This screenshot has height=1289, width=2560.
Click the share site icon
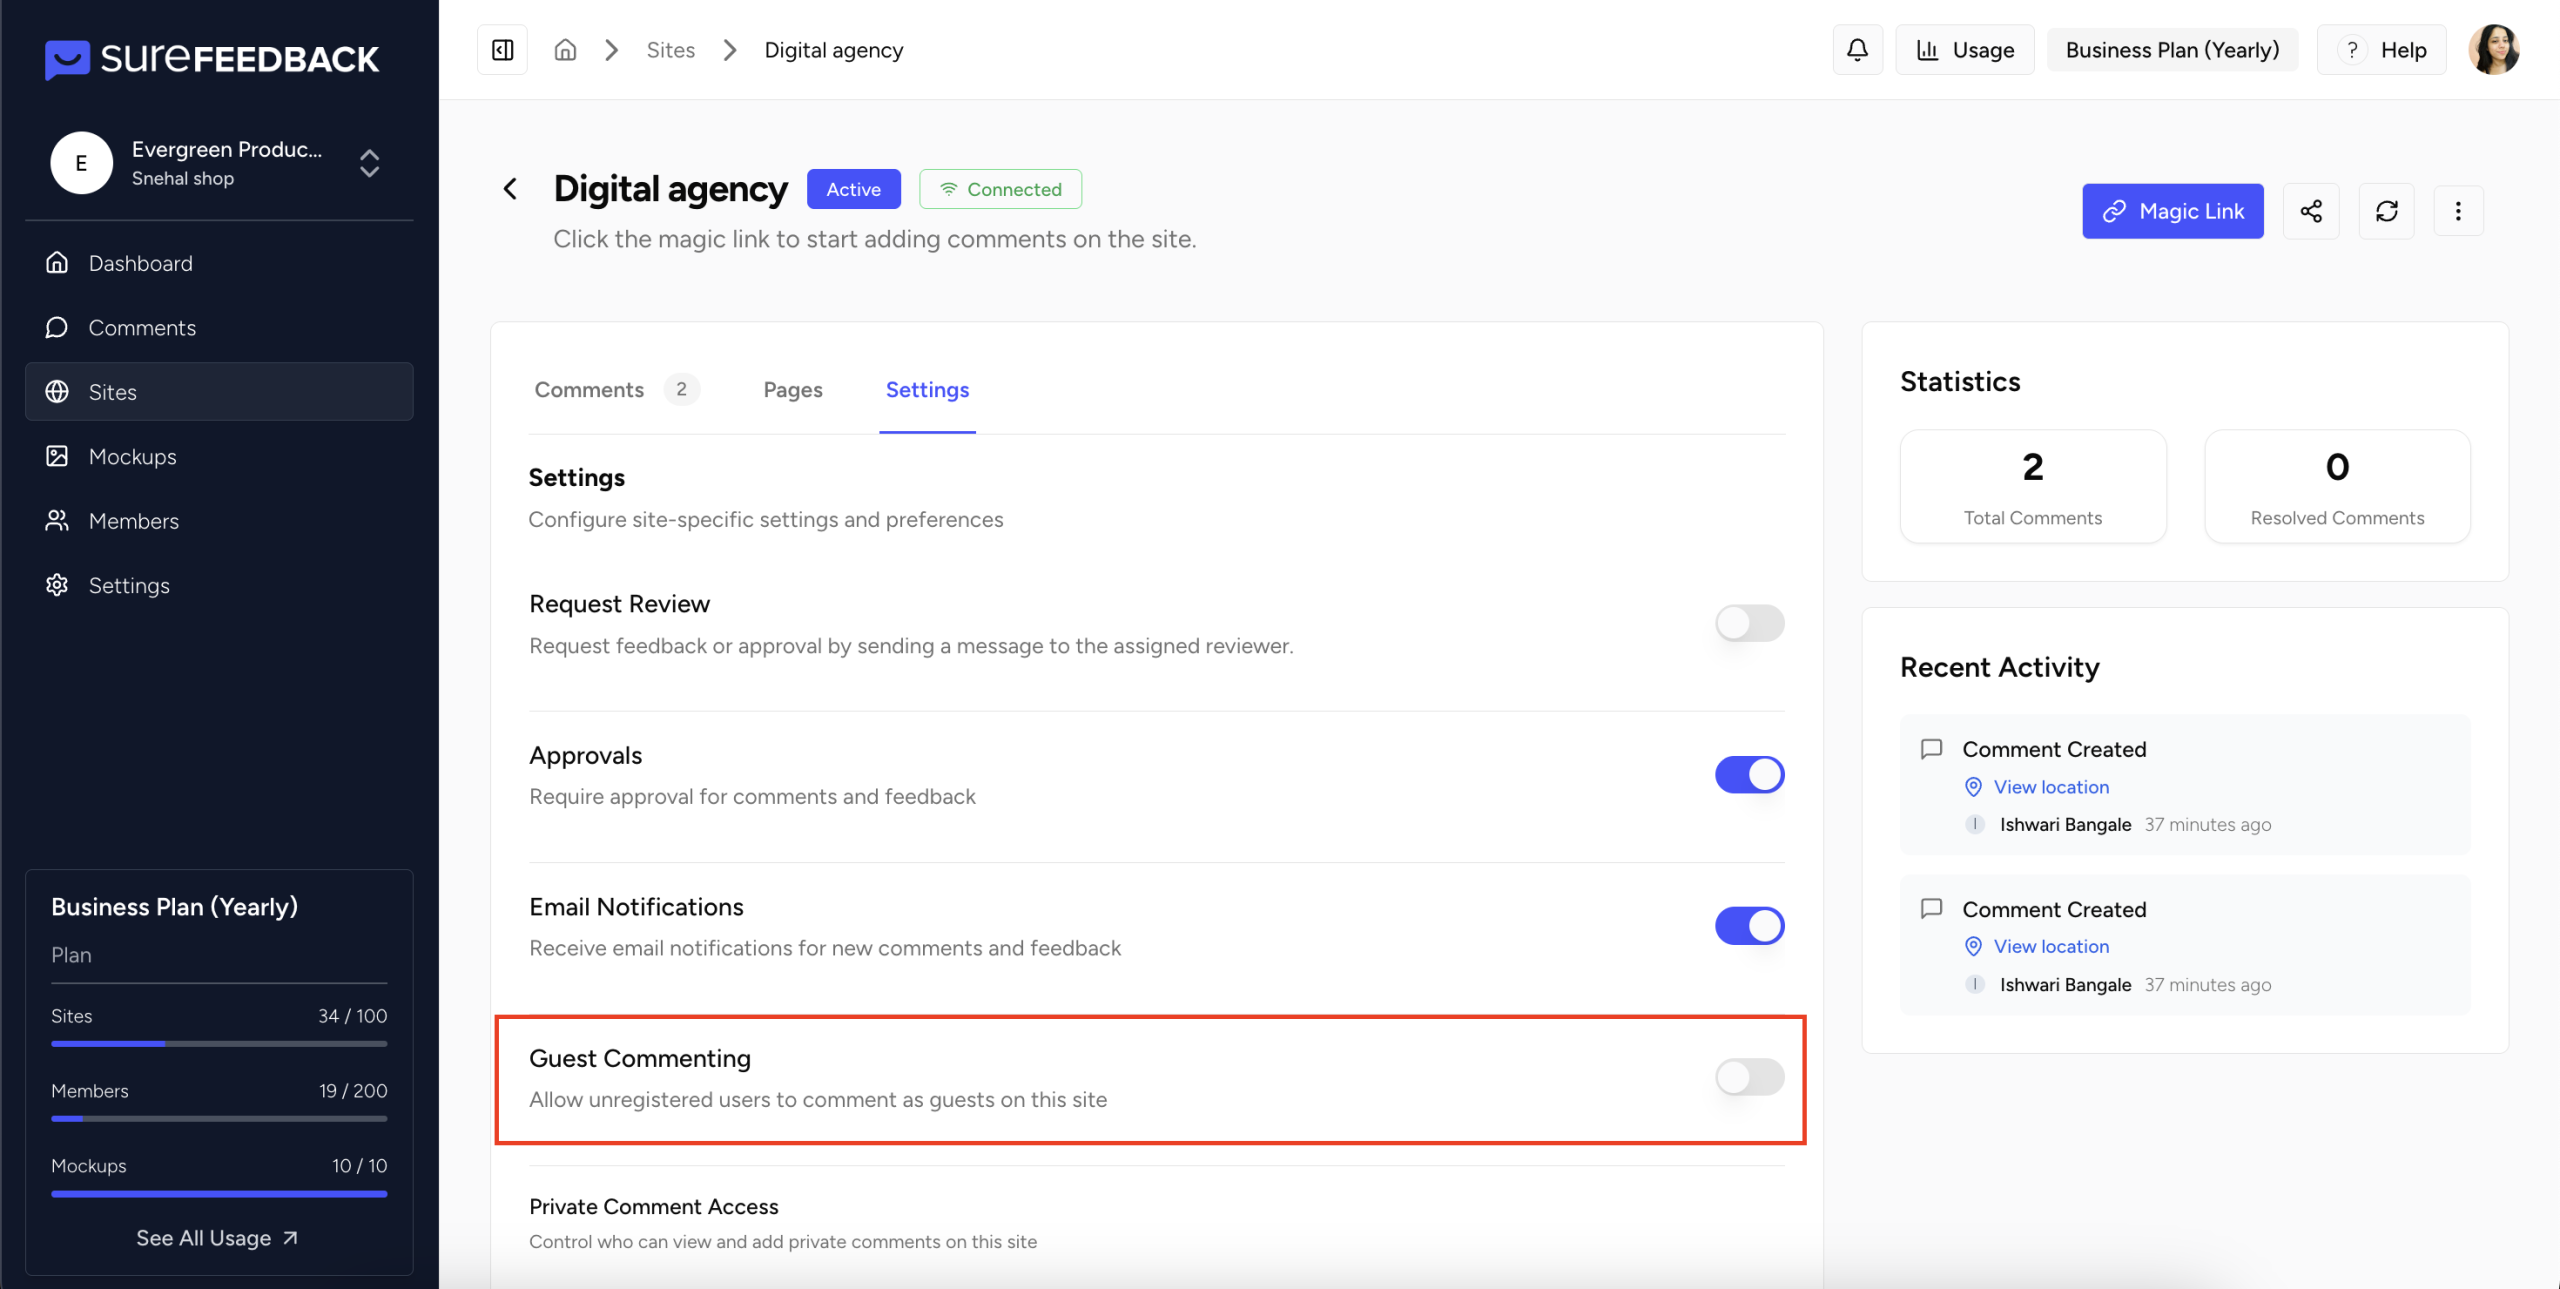tap(2311, 211)
